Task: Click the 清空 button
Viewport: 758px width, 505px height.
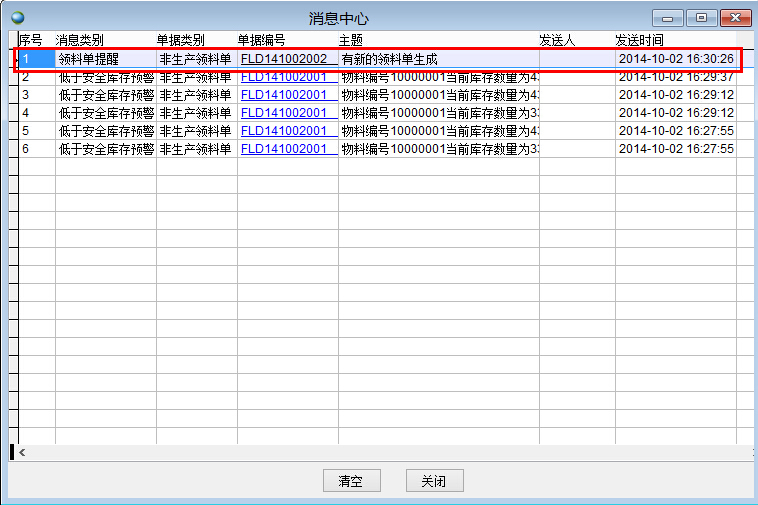Action: pyautogui.click(x=352, y=481)
